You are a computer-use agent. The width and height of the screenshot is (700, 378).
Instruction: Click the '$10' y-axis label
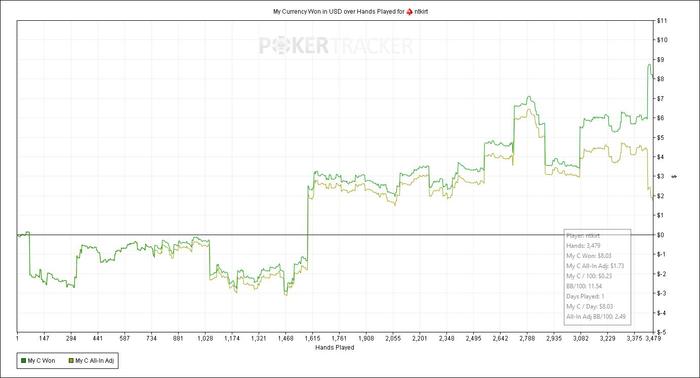pyautogui.click(x=662, y=40)
